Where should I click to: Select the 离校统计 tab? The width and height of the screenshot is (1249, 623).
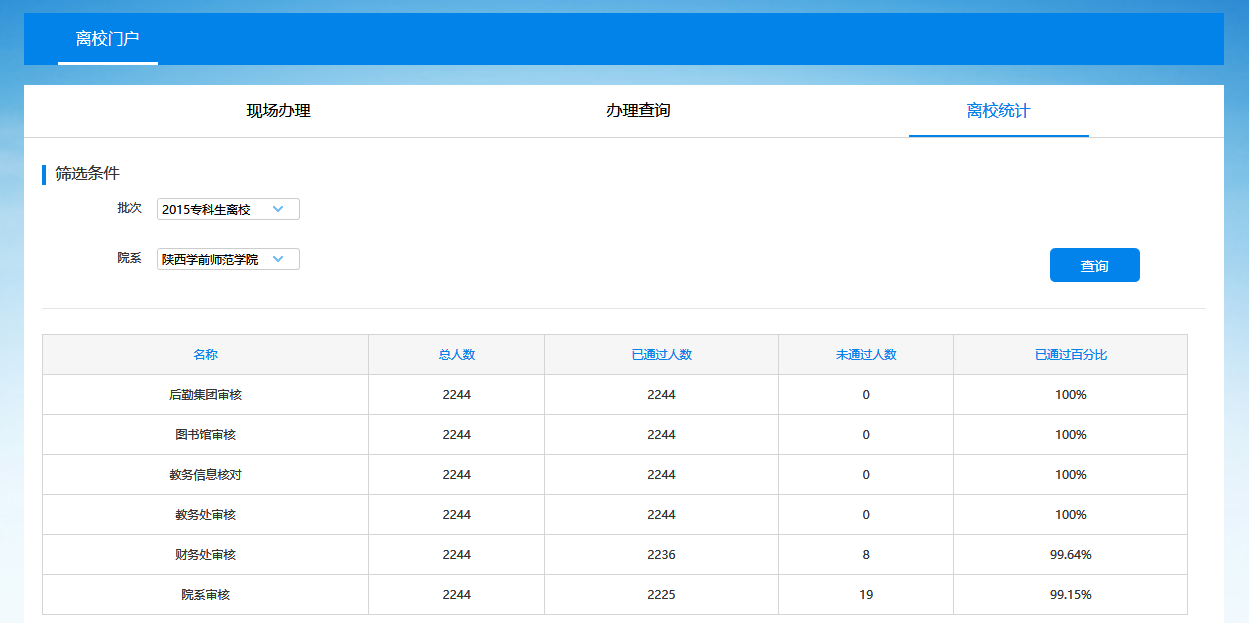tap(998, 111)
